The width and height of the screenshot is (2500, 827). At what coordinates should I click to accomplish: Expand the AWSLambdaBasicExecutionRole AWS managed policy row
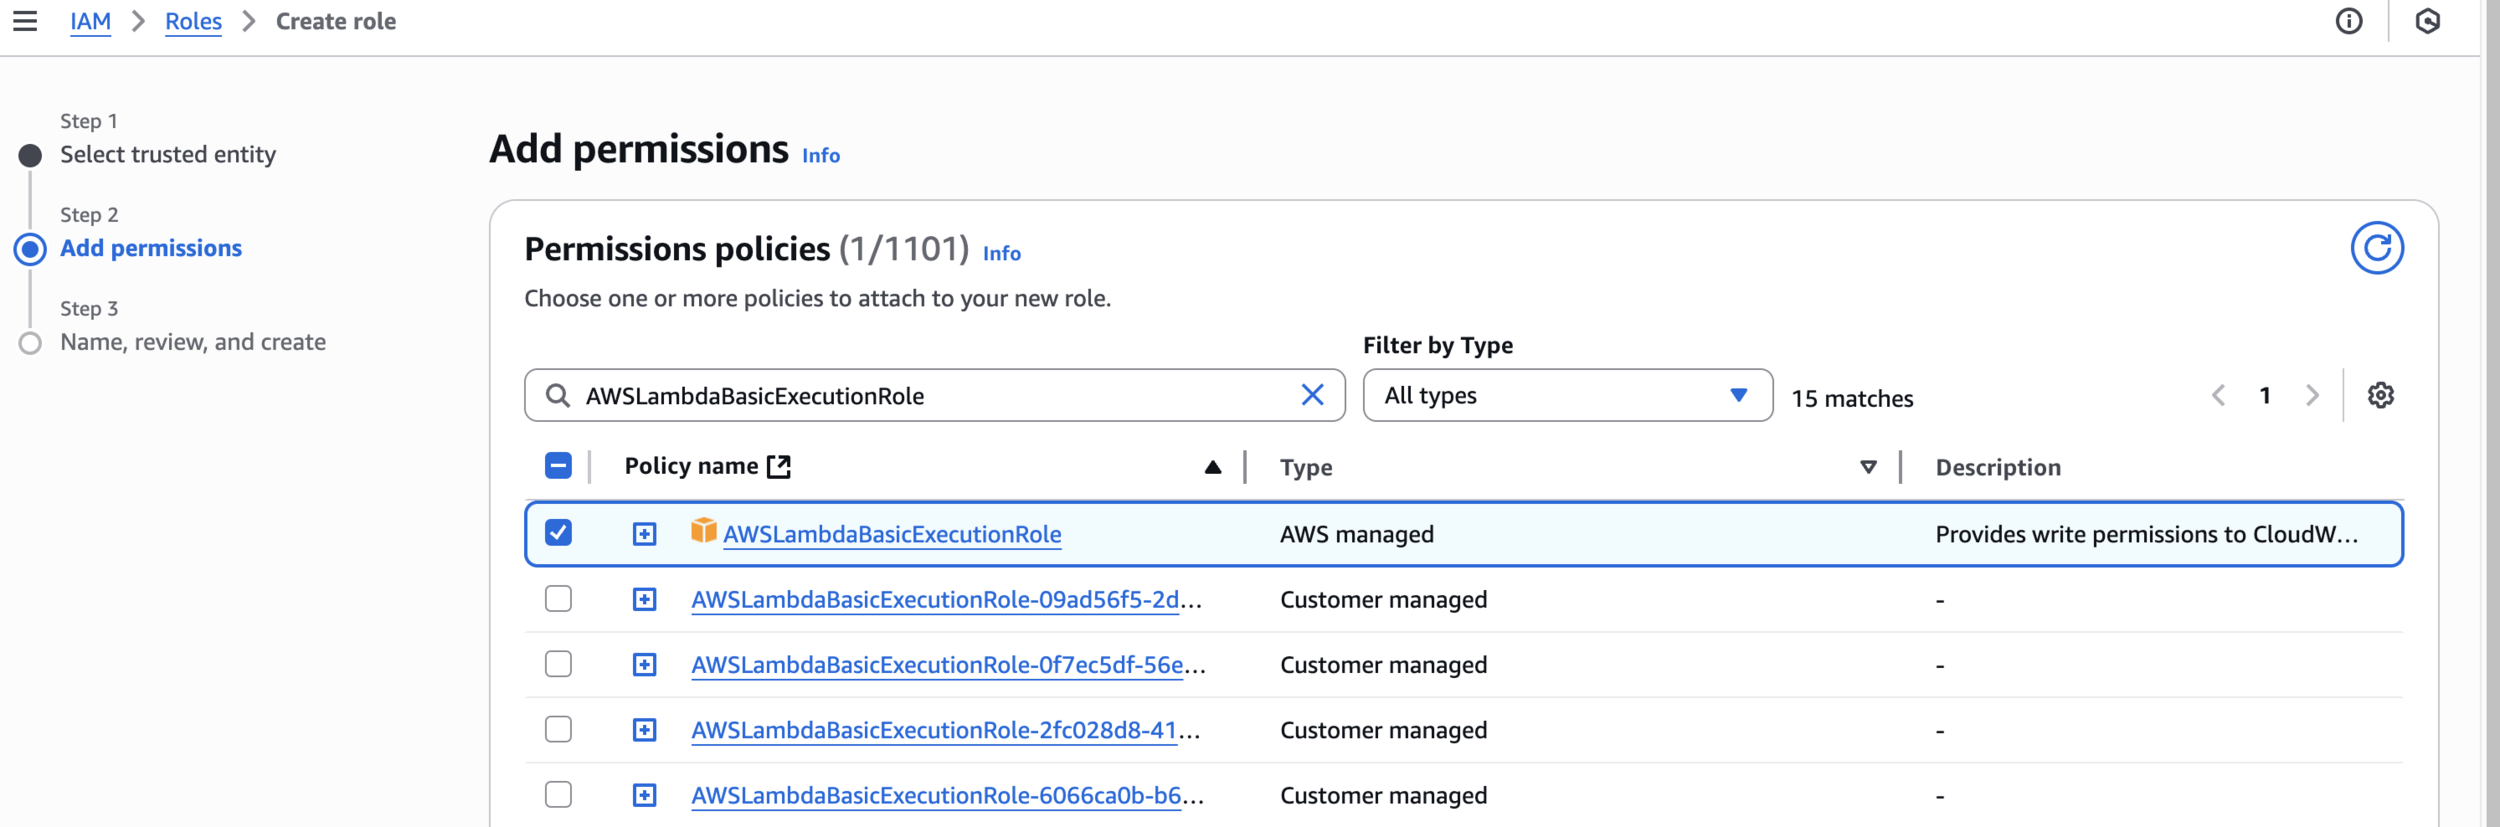coord(644,534)
